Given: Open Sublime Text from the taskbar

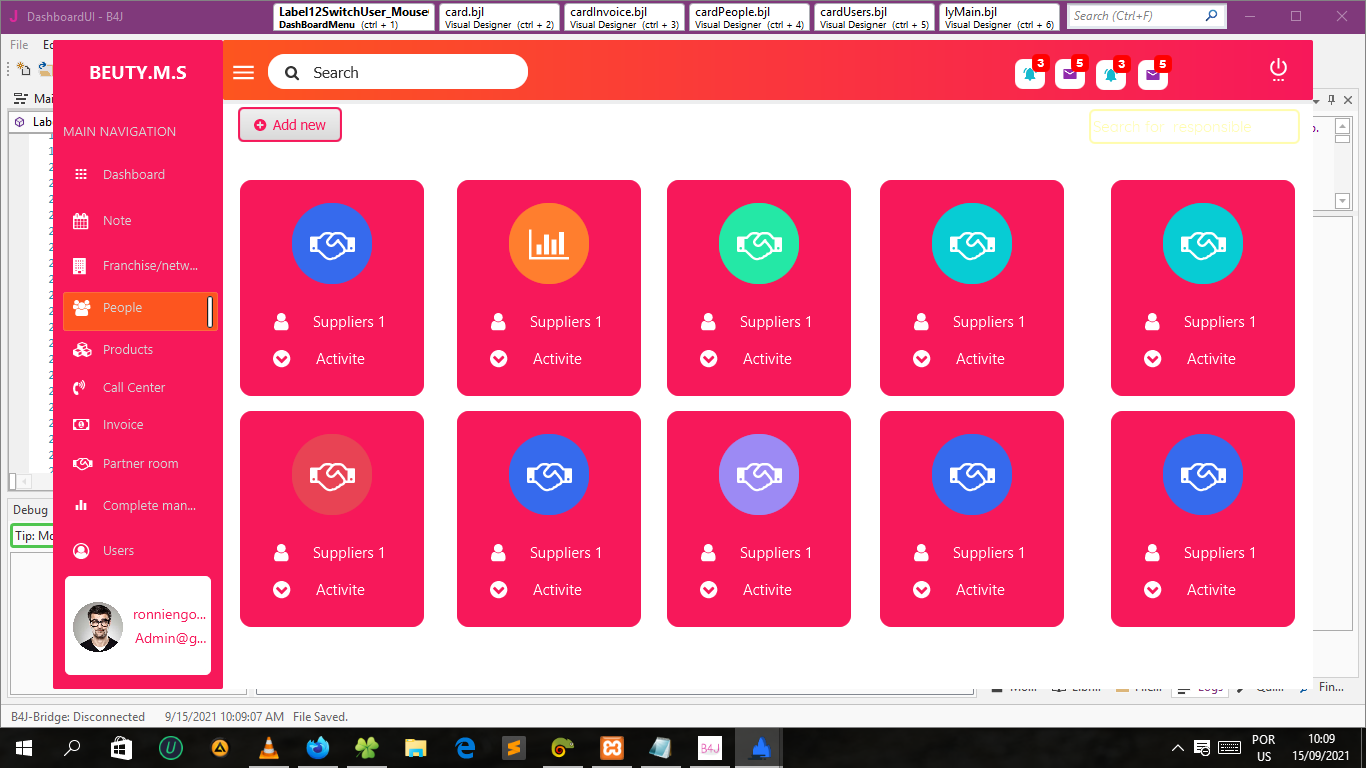Looking at the screenshot, I should tap(513, 747).
